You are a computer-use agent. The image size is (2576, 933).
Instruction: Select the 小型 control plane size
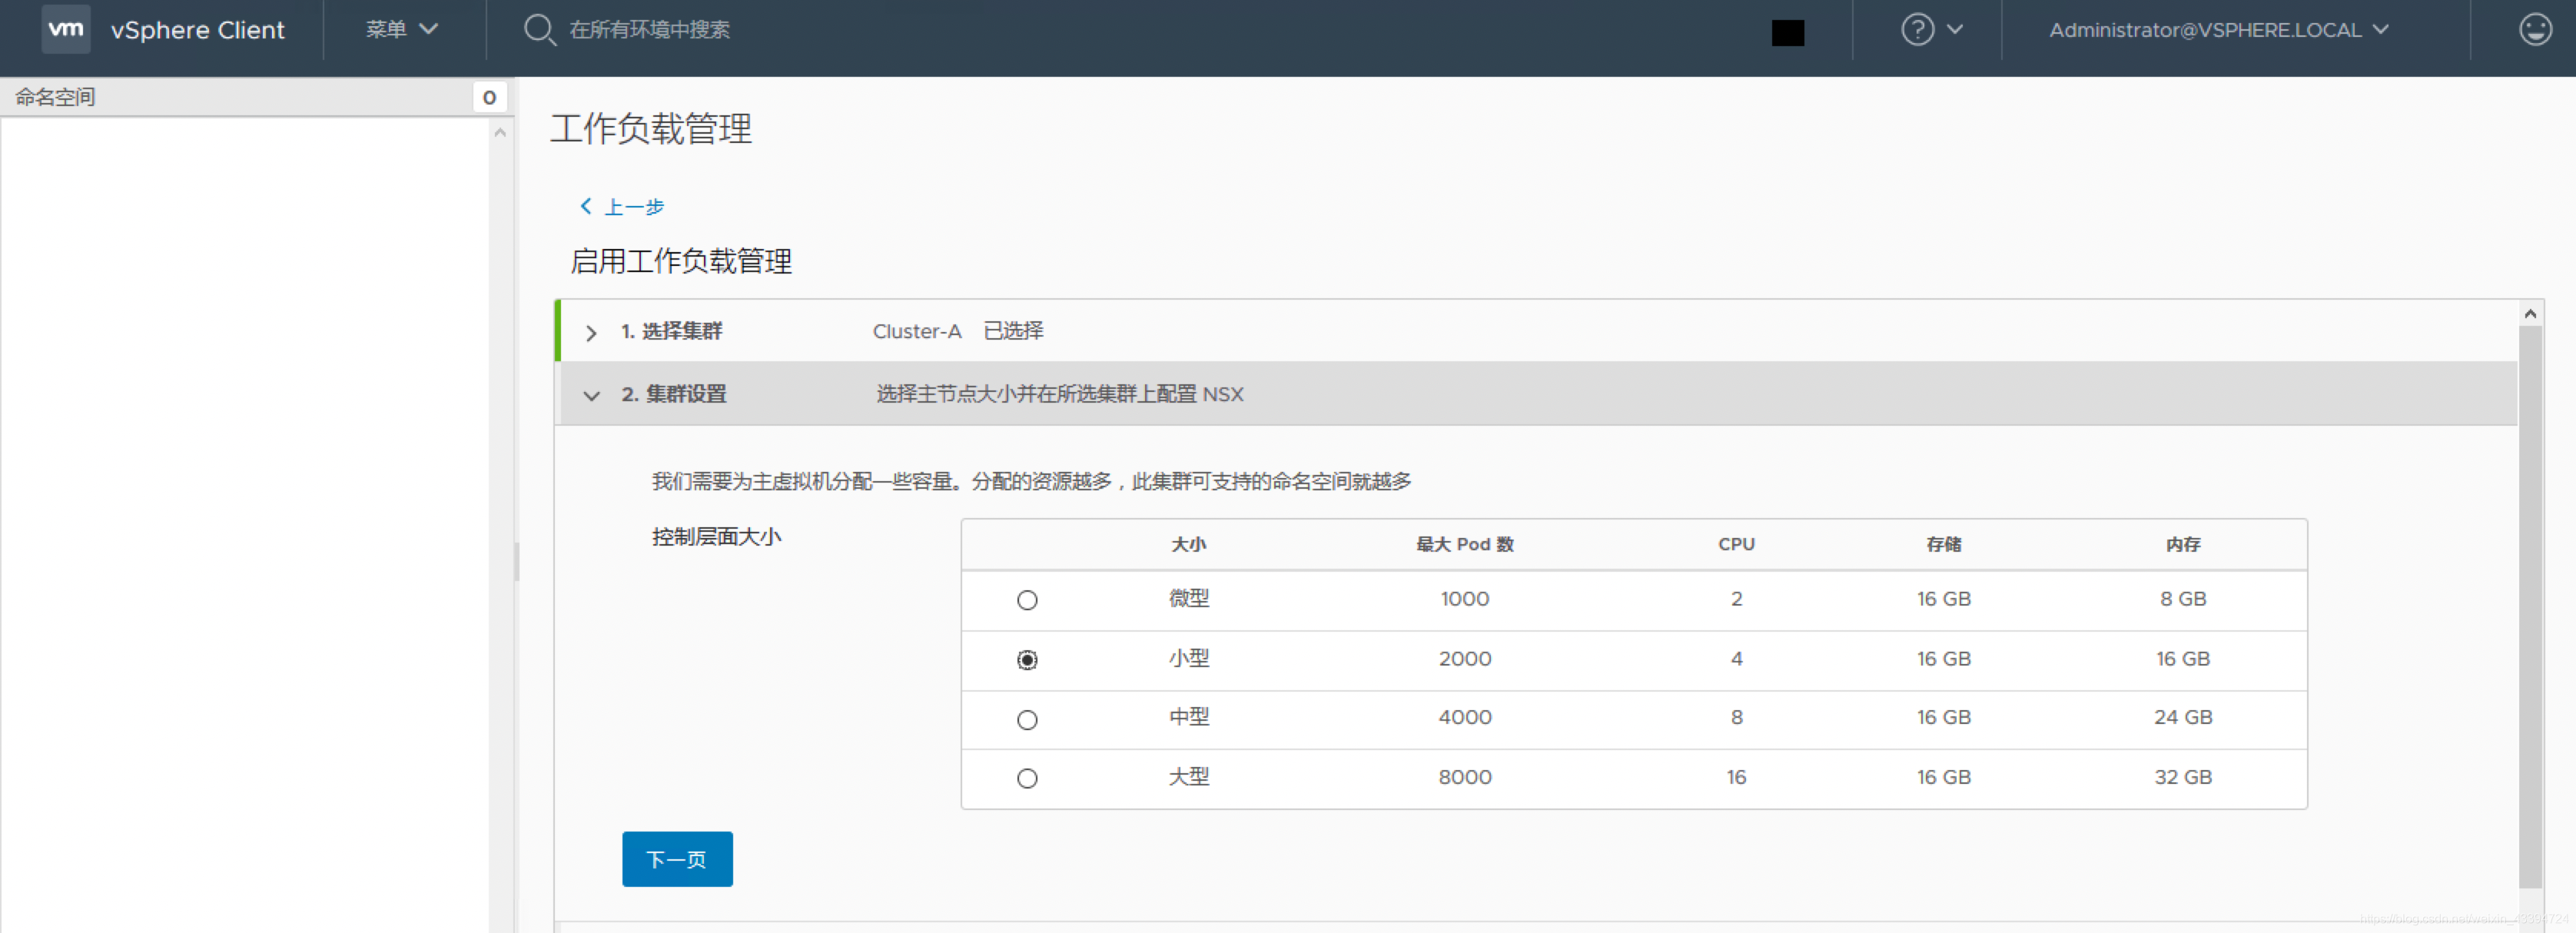pyautogui.click(x=1027, y=660)
